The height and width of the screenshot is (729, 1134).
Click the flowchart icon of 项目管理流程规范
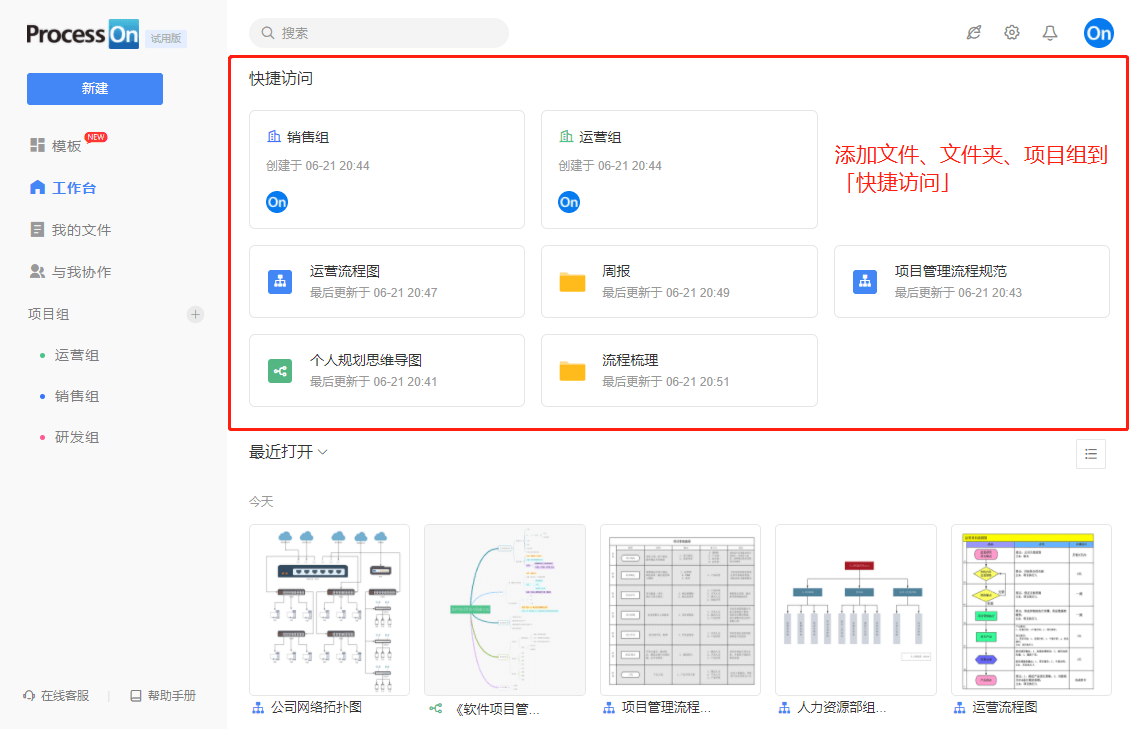point(865,282)
